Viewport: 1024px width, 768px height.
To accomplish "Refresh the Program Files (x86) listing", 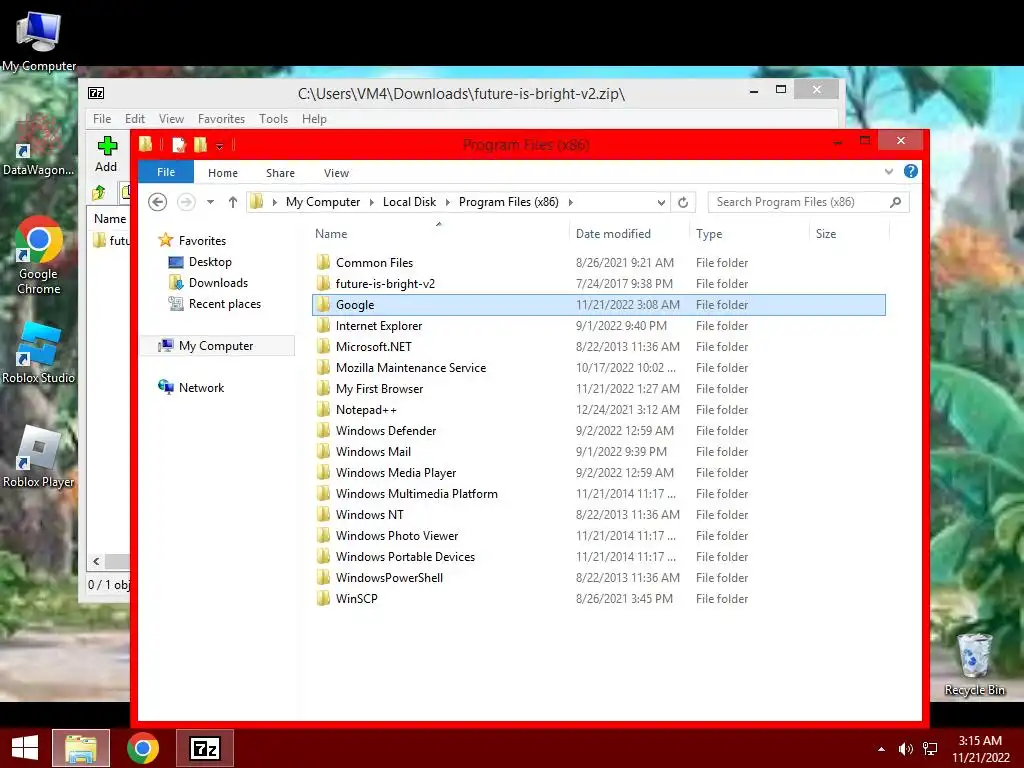I will [x=683, y=202].
